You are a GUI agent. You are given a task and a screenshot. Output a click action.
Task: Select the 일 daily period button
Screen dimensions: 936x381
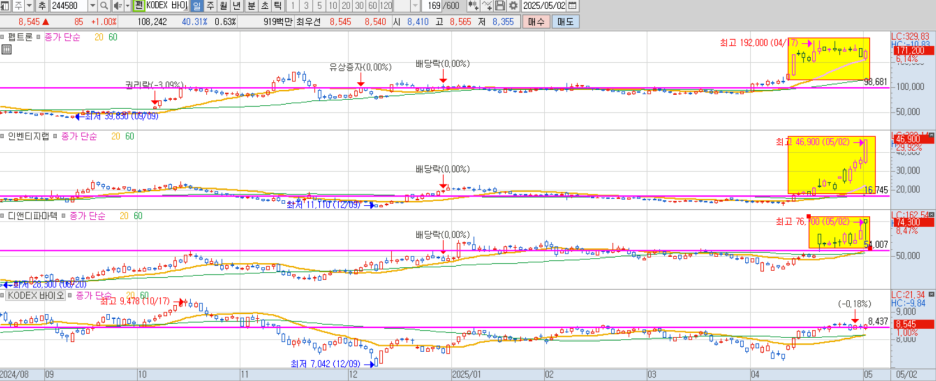pos(197,6)
